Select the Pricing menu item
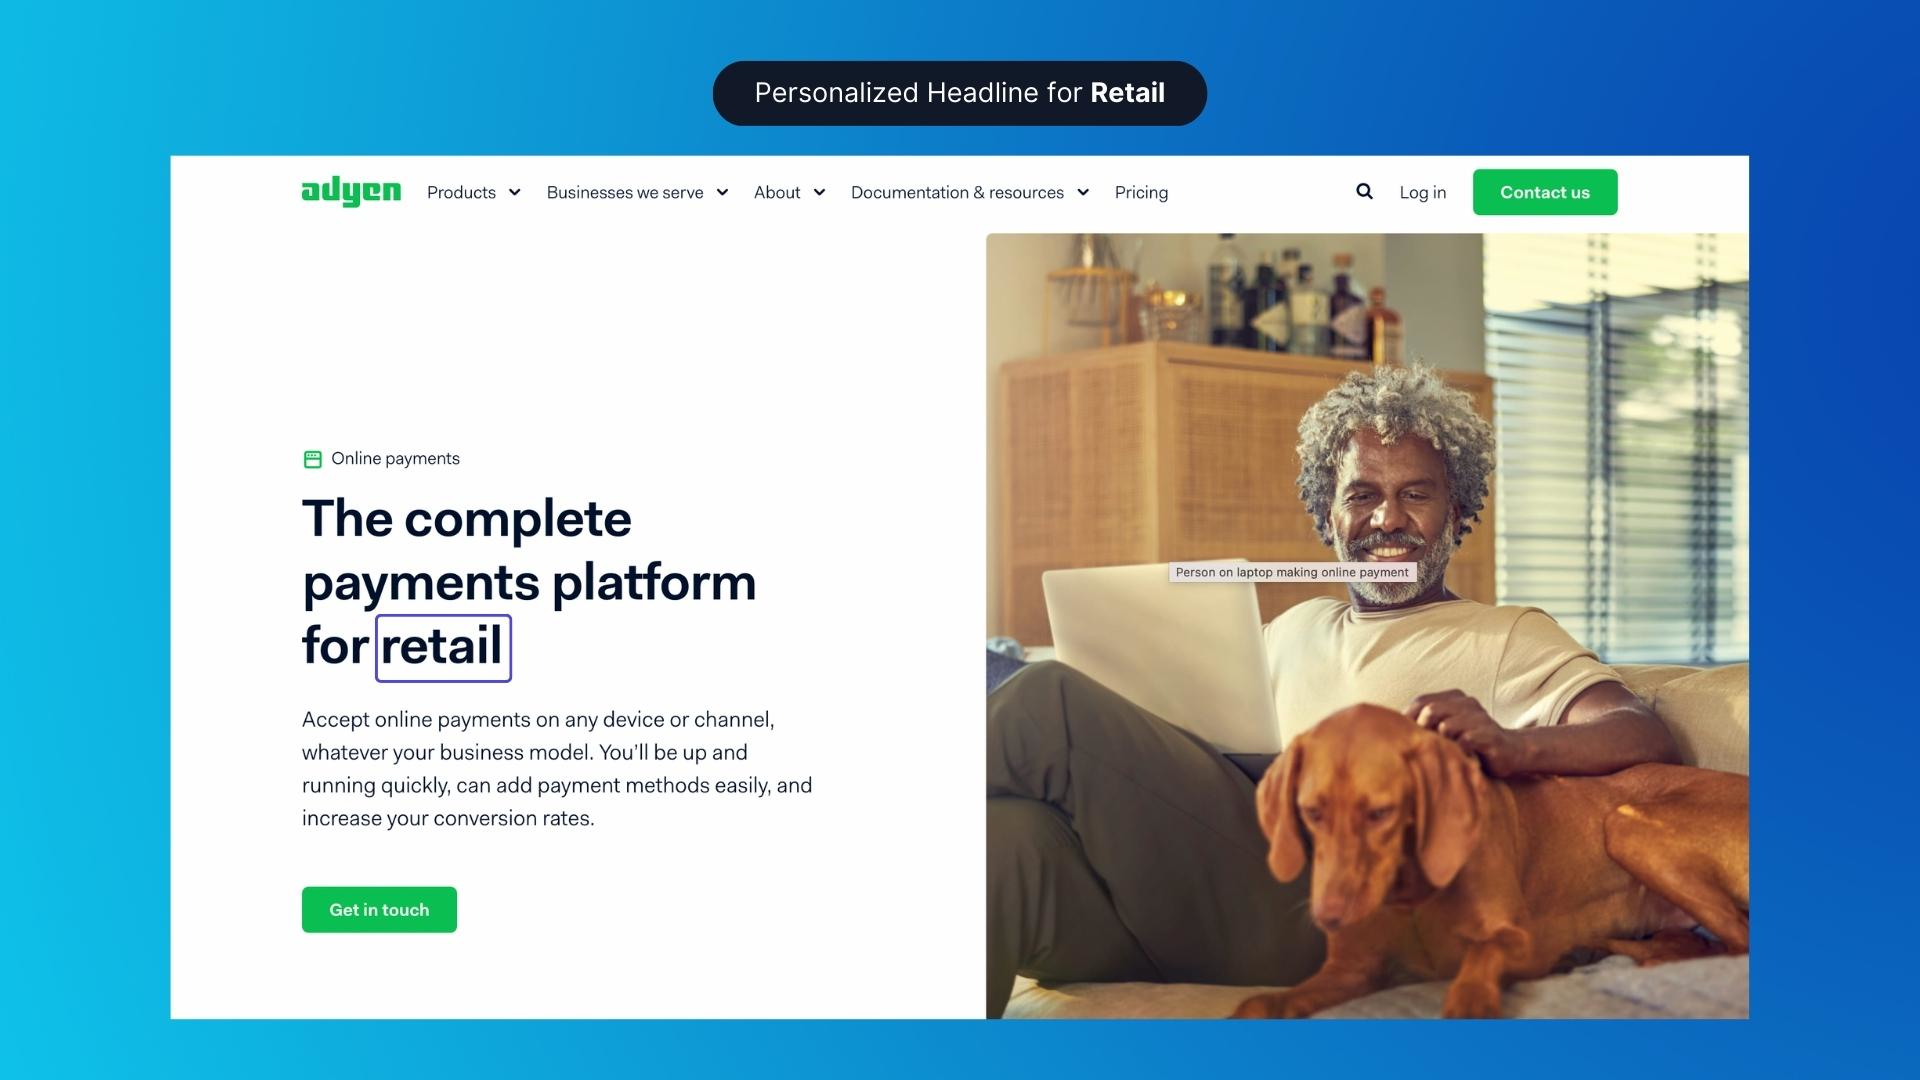 tap(1141, 190)
